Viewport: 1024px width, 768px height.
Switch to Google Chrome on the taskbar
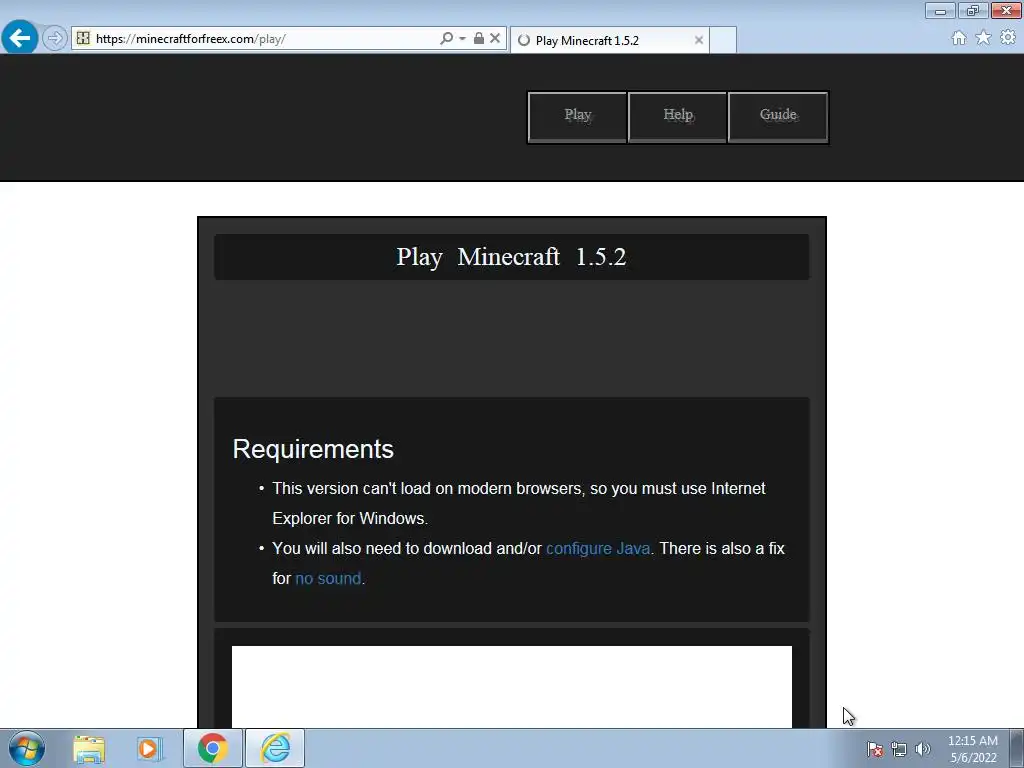[x=213, y=748]
